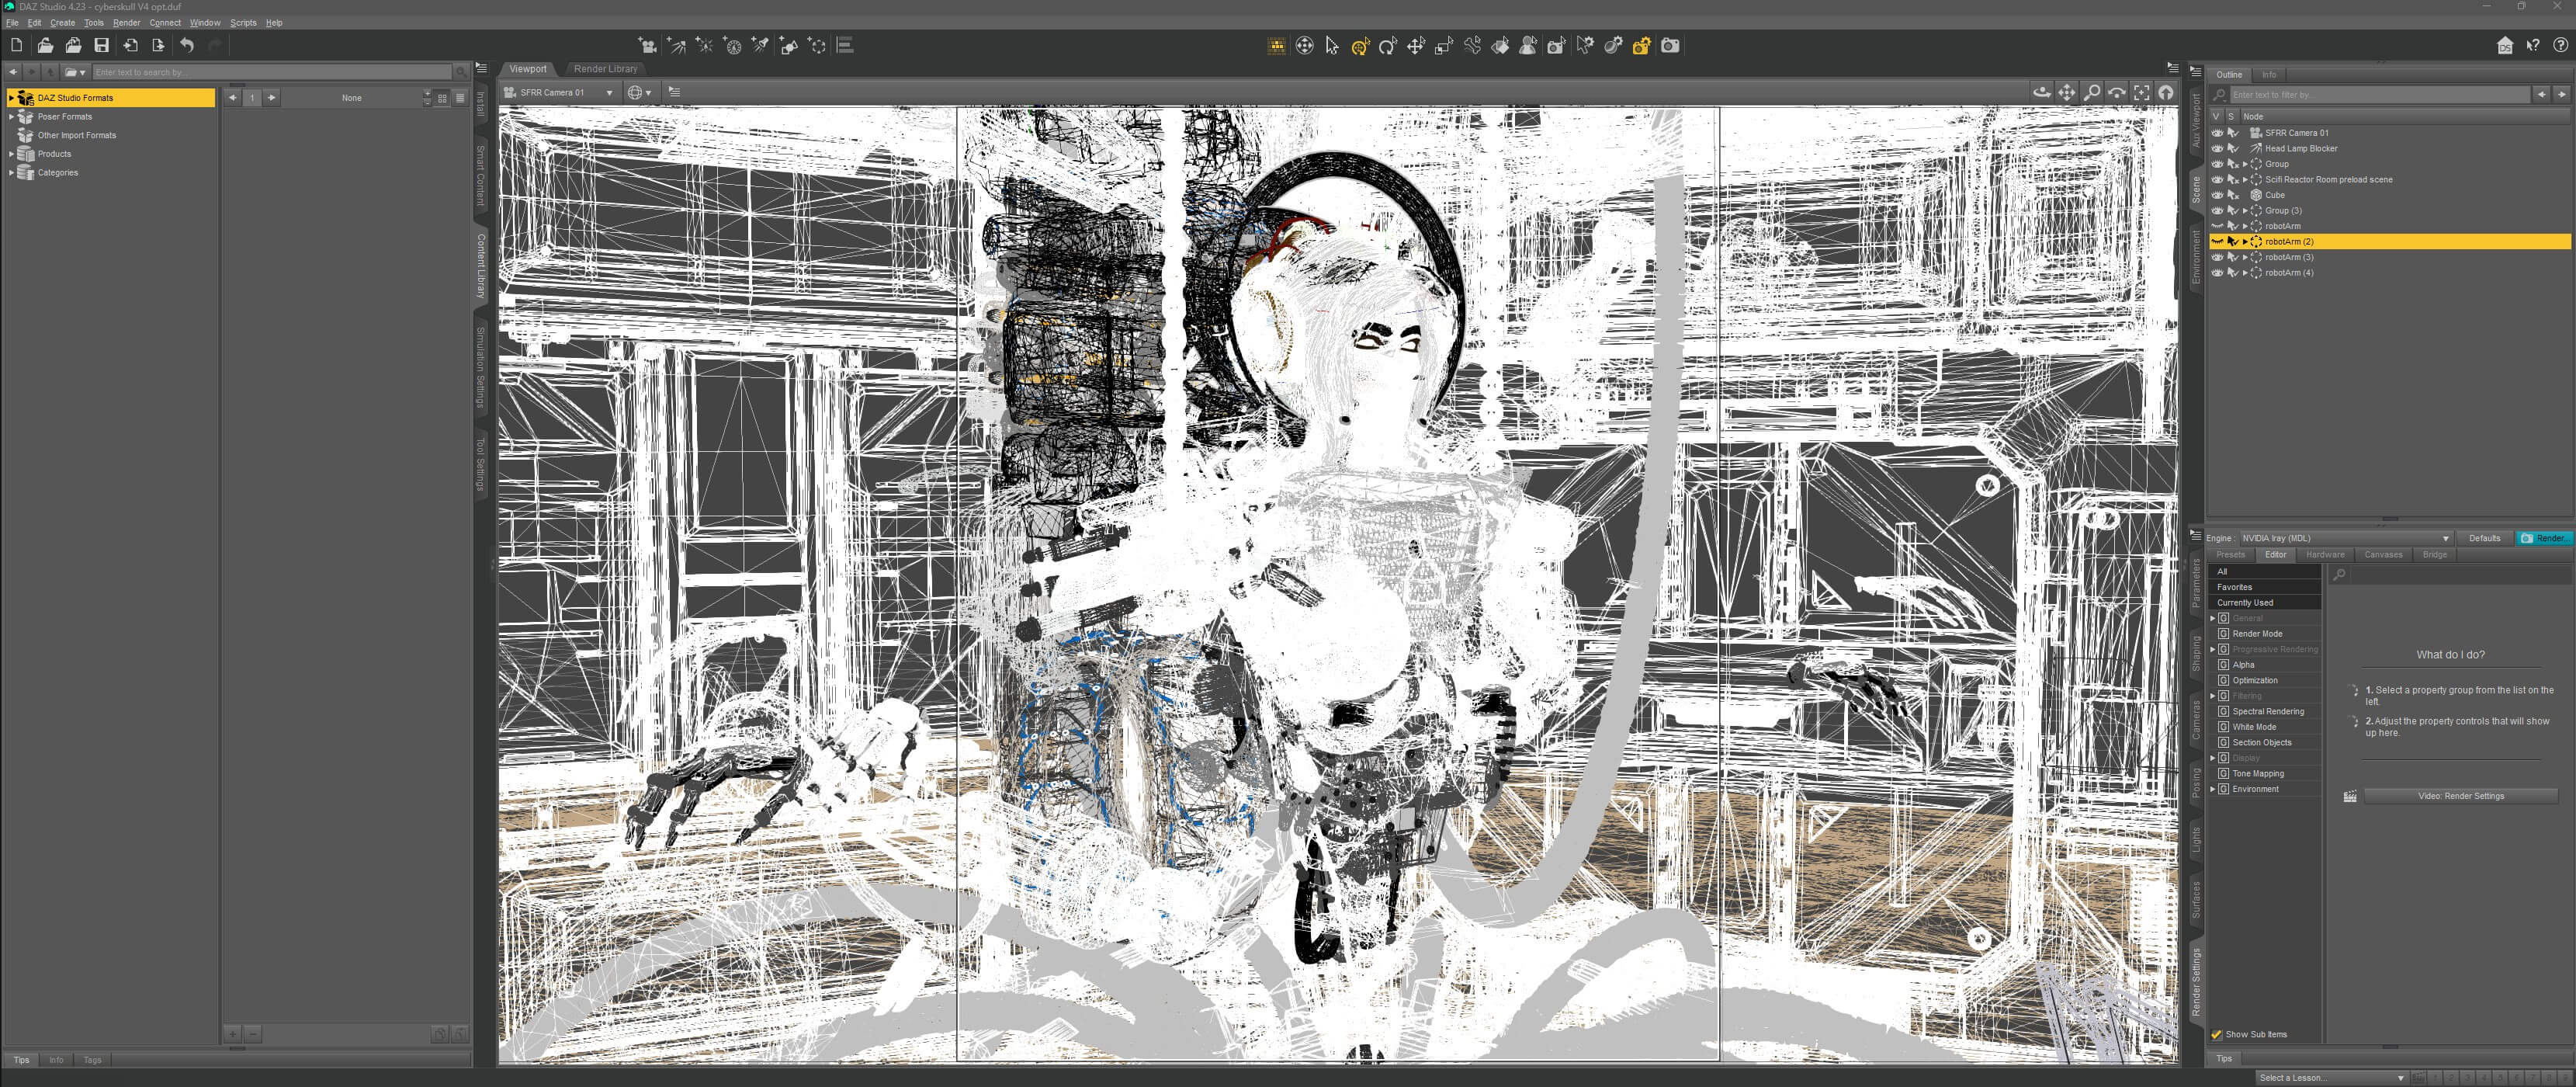
Task: Open the Render menu in menu bar
Action: pyautogui.click(x=126, y=22)
